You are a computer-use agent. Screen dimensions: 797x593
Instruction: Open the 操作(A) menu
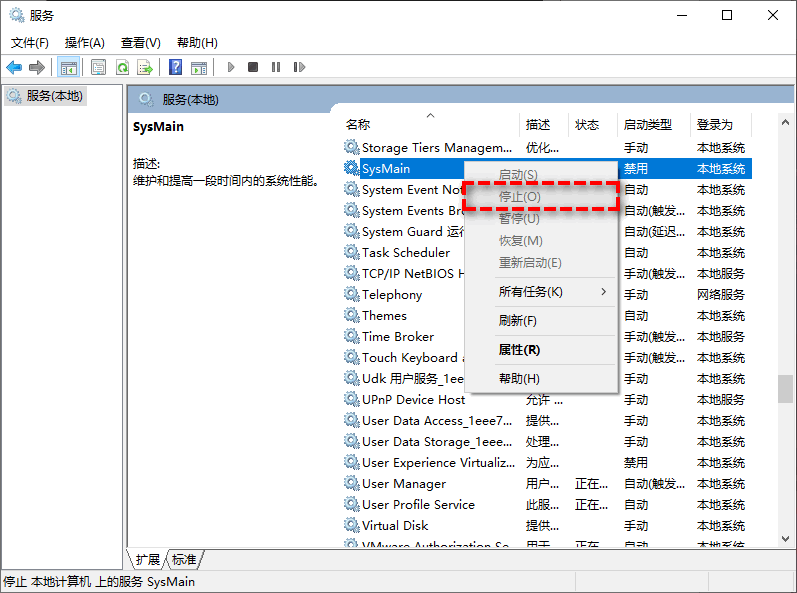(84, 43)
